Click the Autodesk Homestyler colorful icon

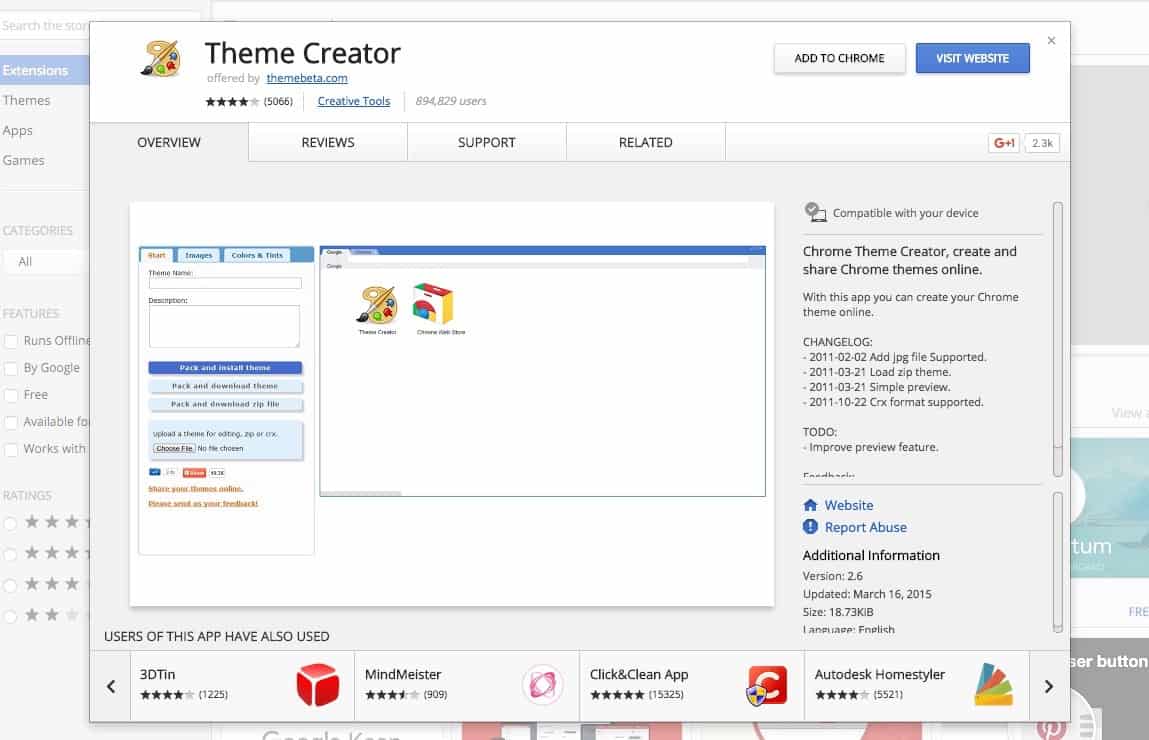coord(993,685)
